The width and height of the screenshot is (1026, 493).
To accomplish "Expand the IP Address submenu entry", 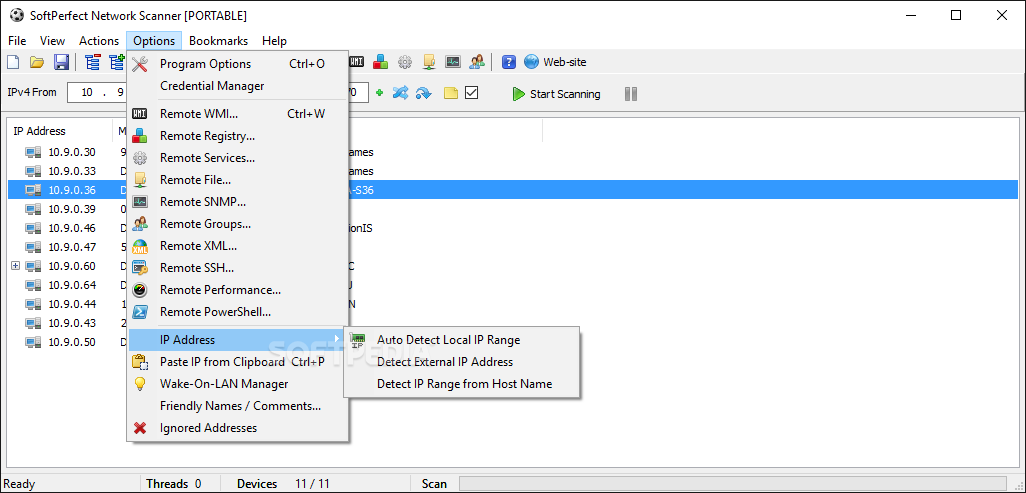I will click(x=237, y=340).
